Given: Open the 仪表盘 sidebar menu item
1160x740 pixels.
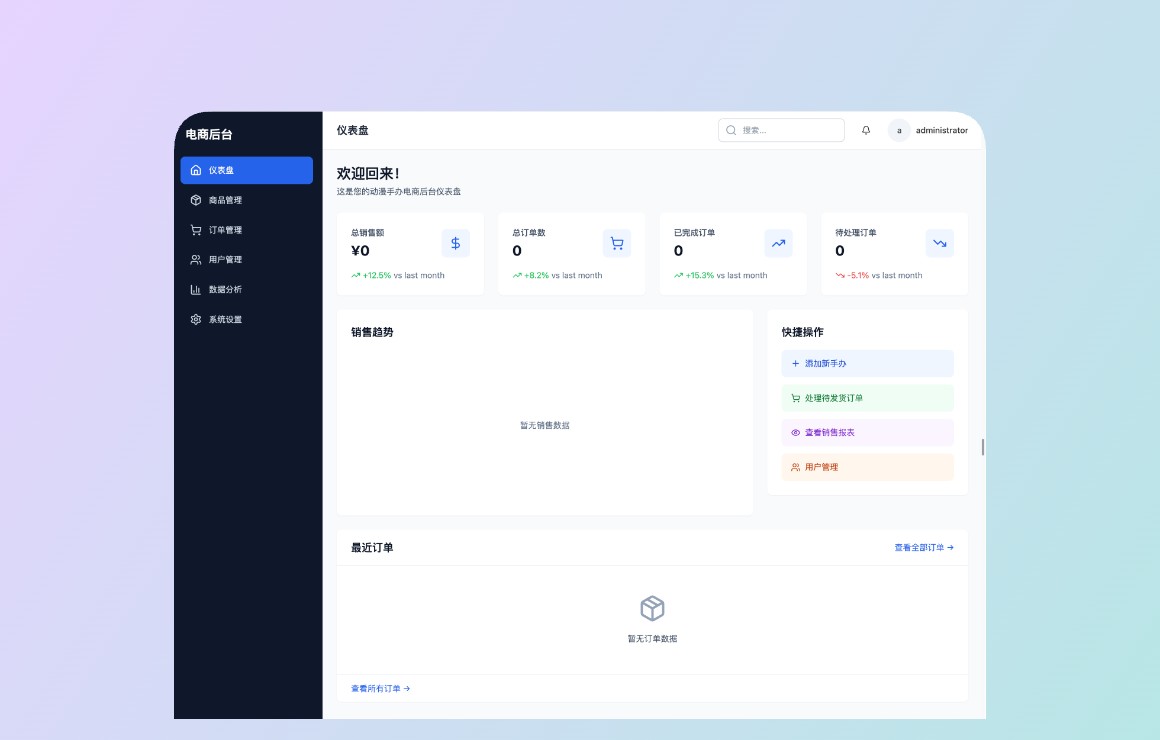Looking at the screenshot, I should tap(246, 170).
